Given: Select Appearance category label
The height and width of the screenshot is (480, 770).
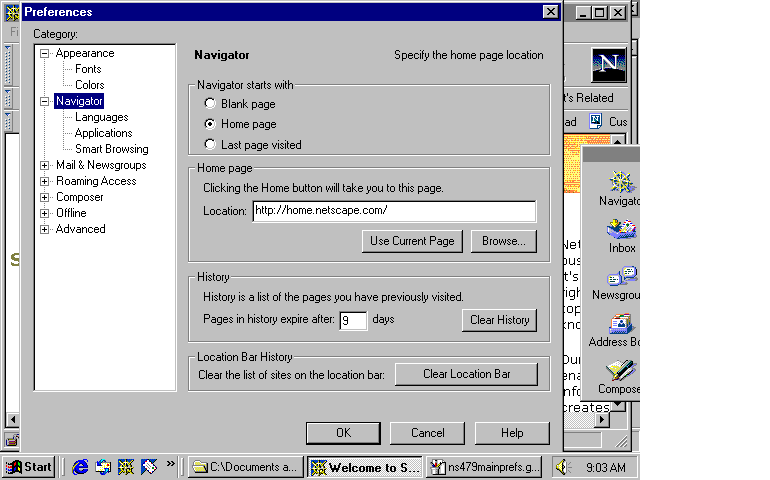Looking at the screenshot, I should click(84, 53).
